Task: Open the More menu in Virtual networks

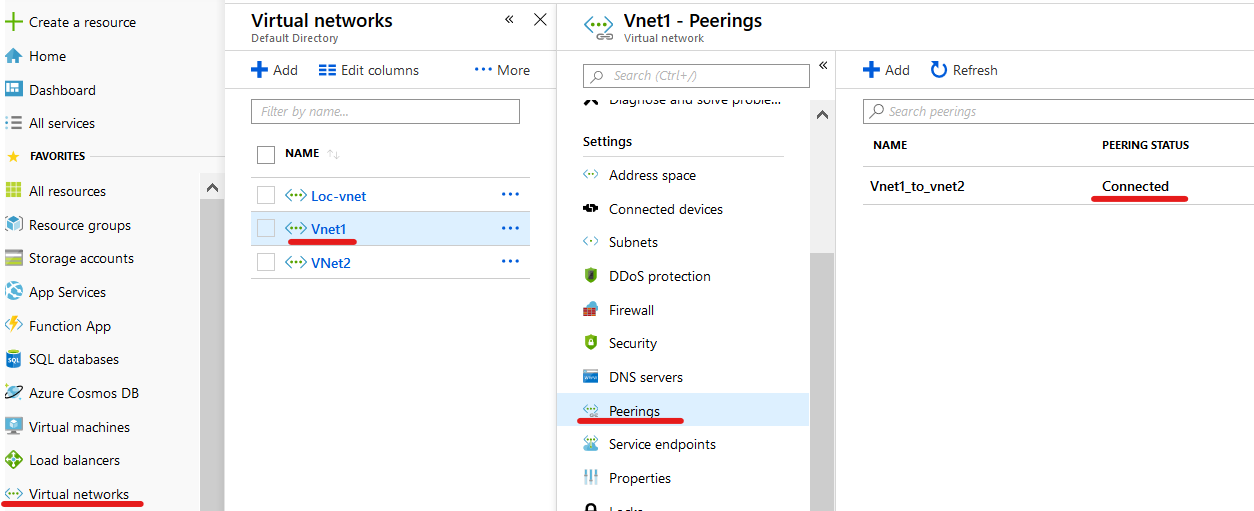Action: [502, 70]
